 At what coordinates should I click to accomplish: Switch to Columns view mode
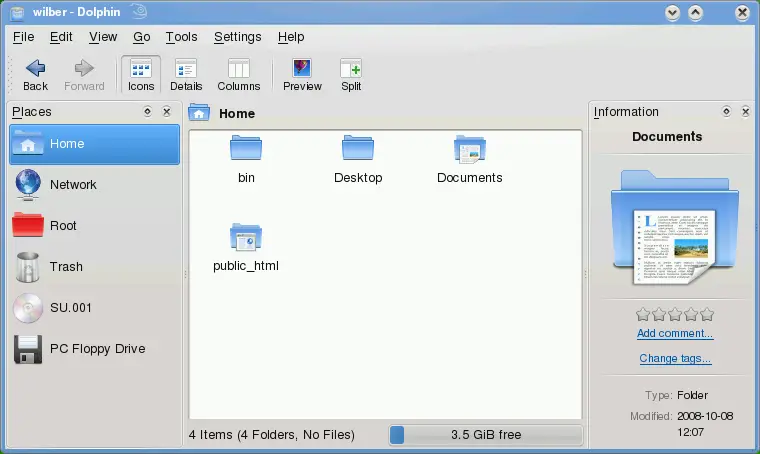click(238, 74)
